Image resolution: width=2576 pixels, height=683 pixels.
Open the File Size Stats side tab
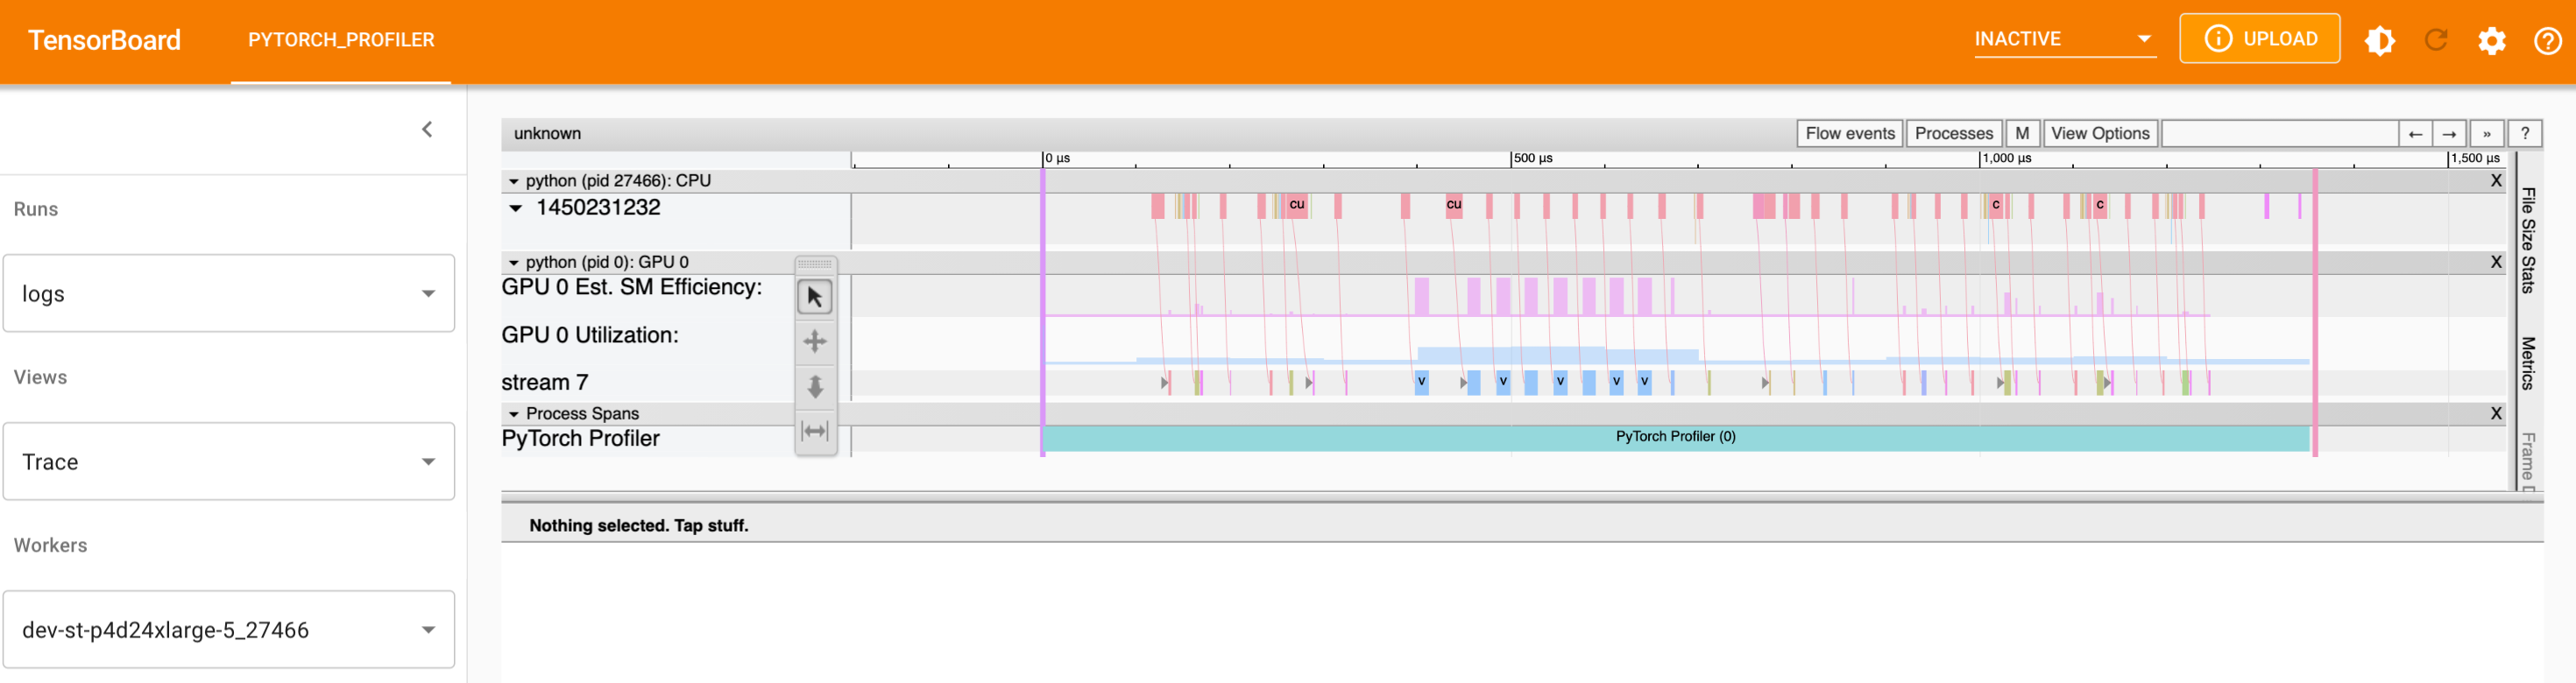[2527, 240]
